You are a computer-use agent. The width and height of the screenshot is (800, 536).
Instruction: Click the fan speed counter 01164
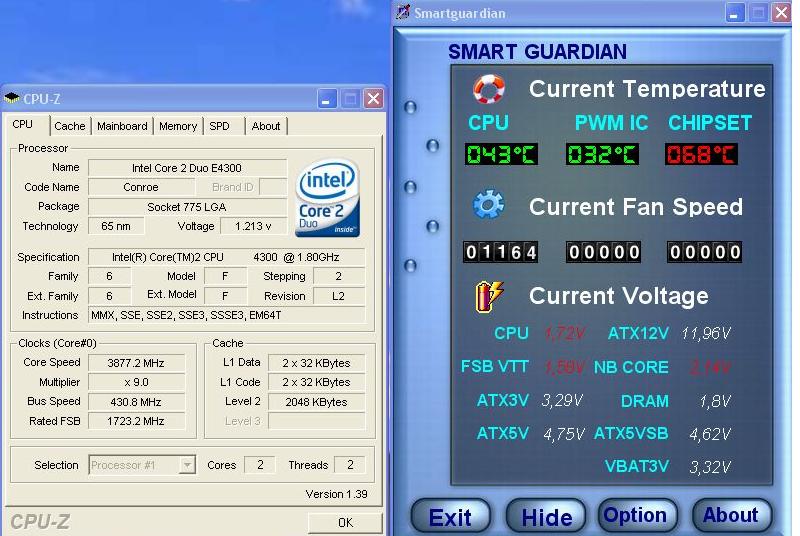pos(501,252)
